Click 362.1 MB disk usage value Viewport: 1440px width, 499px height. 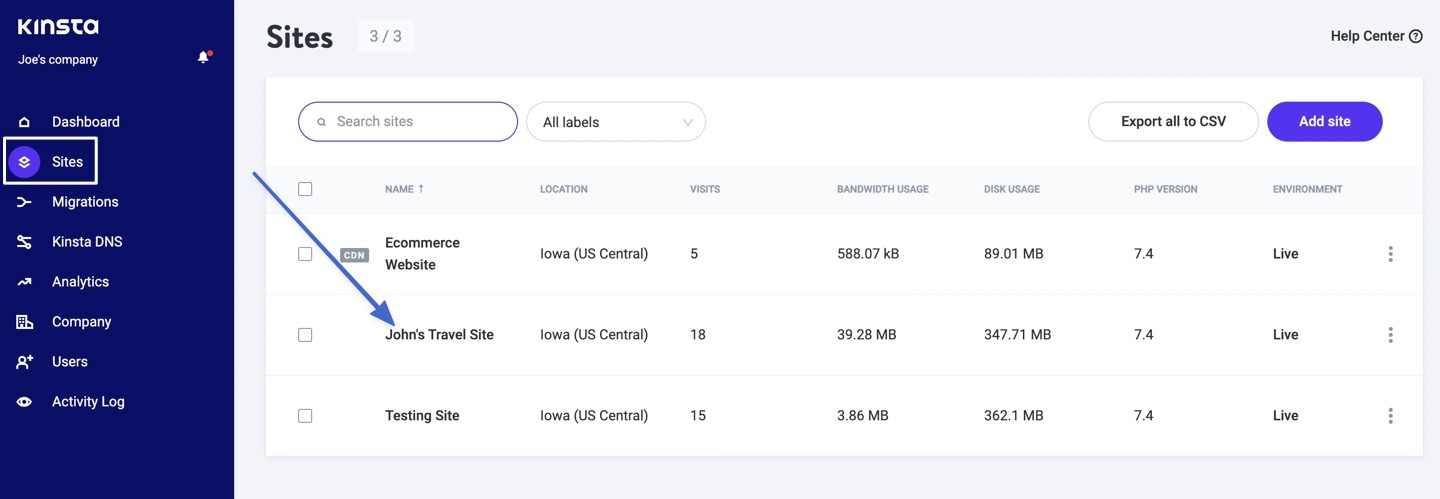(1013, 415)
